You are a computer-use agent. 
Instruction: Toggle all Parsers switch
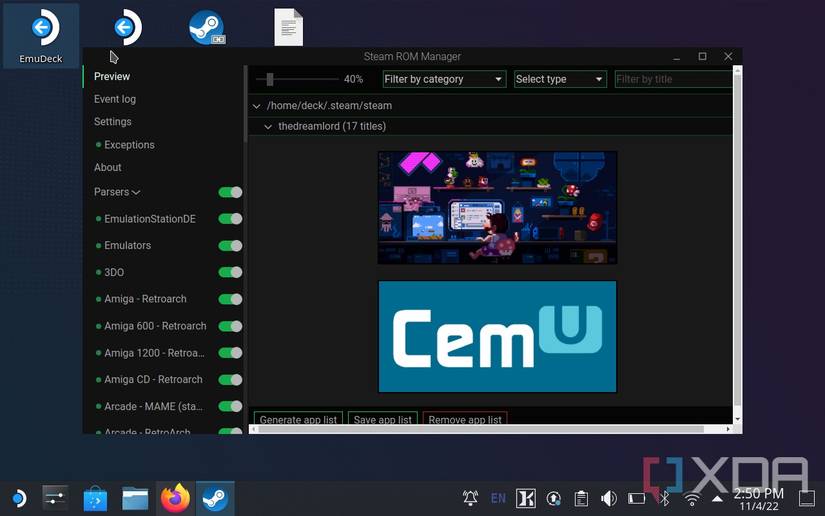point(230,192)
